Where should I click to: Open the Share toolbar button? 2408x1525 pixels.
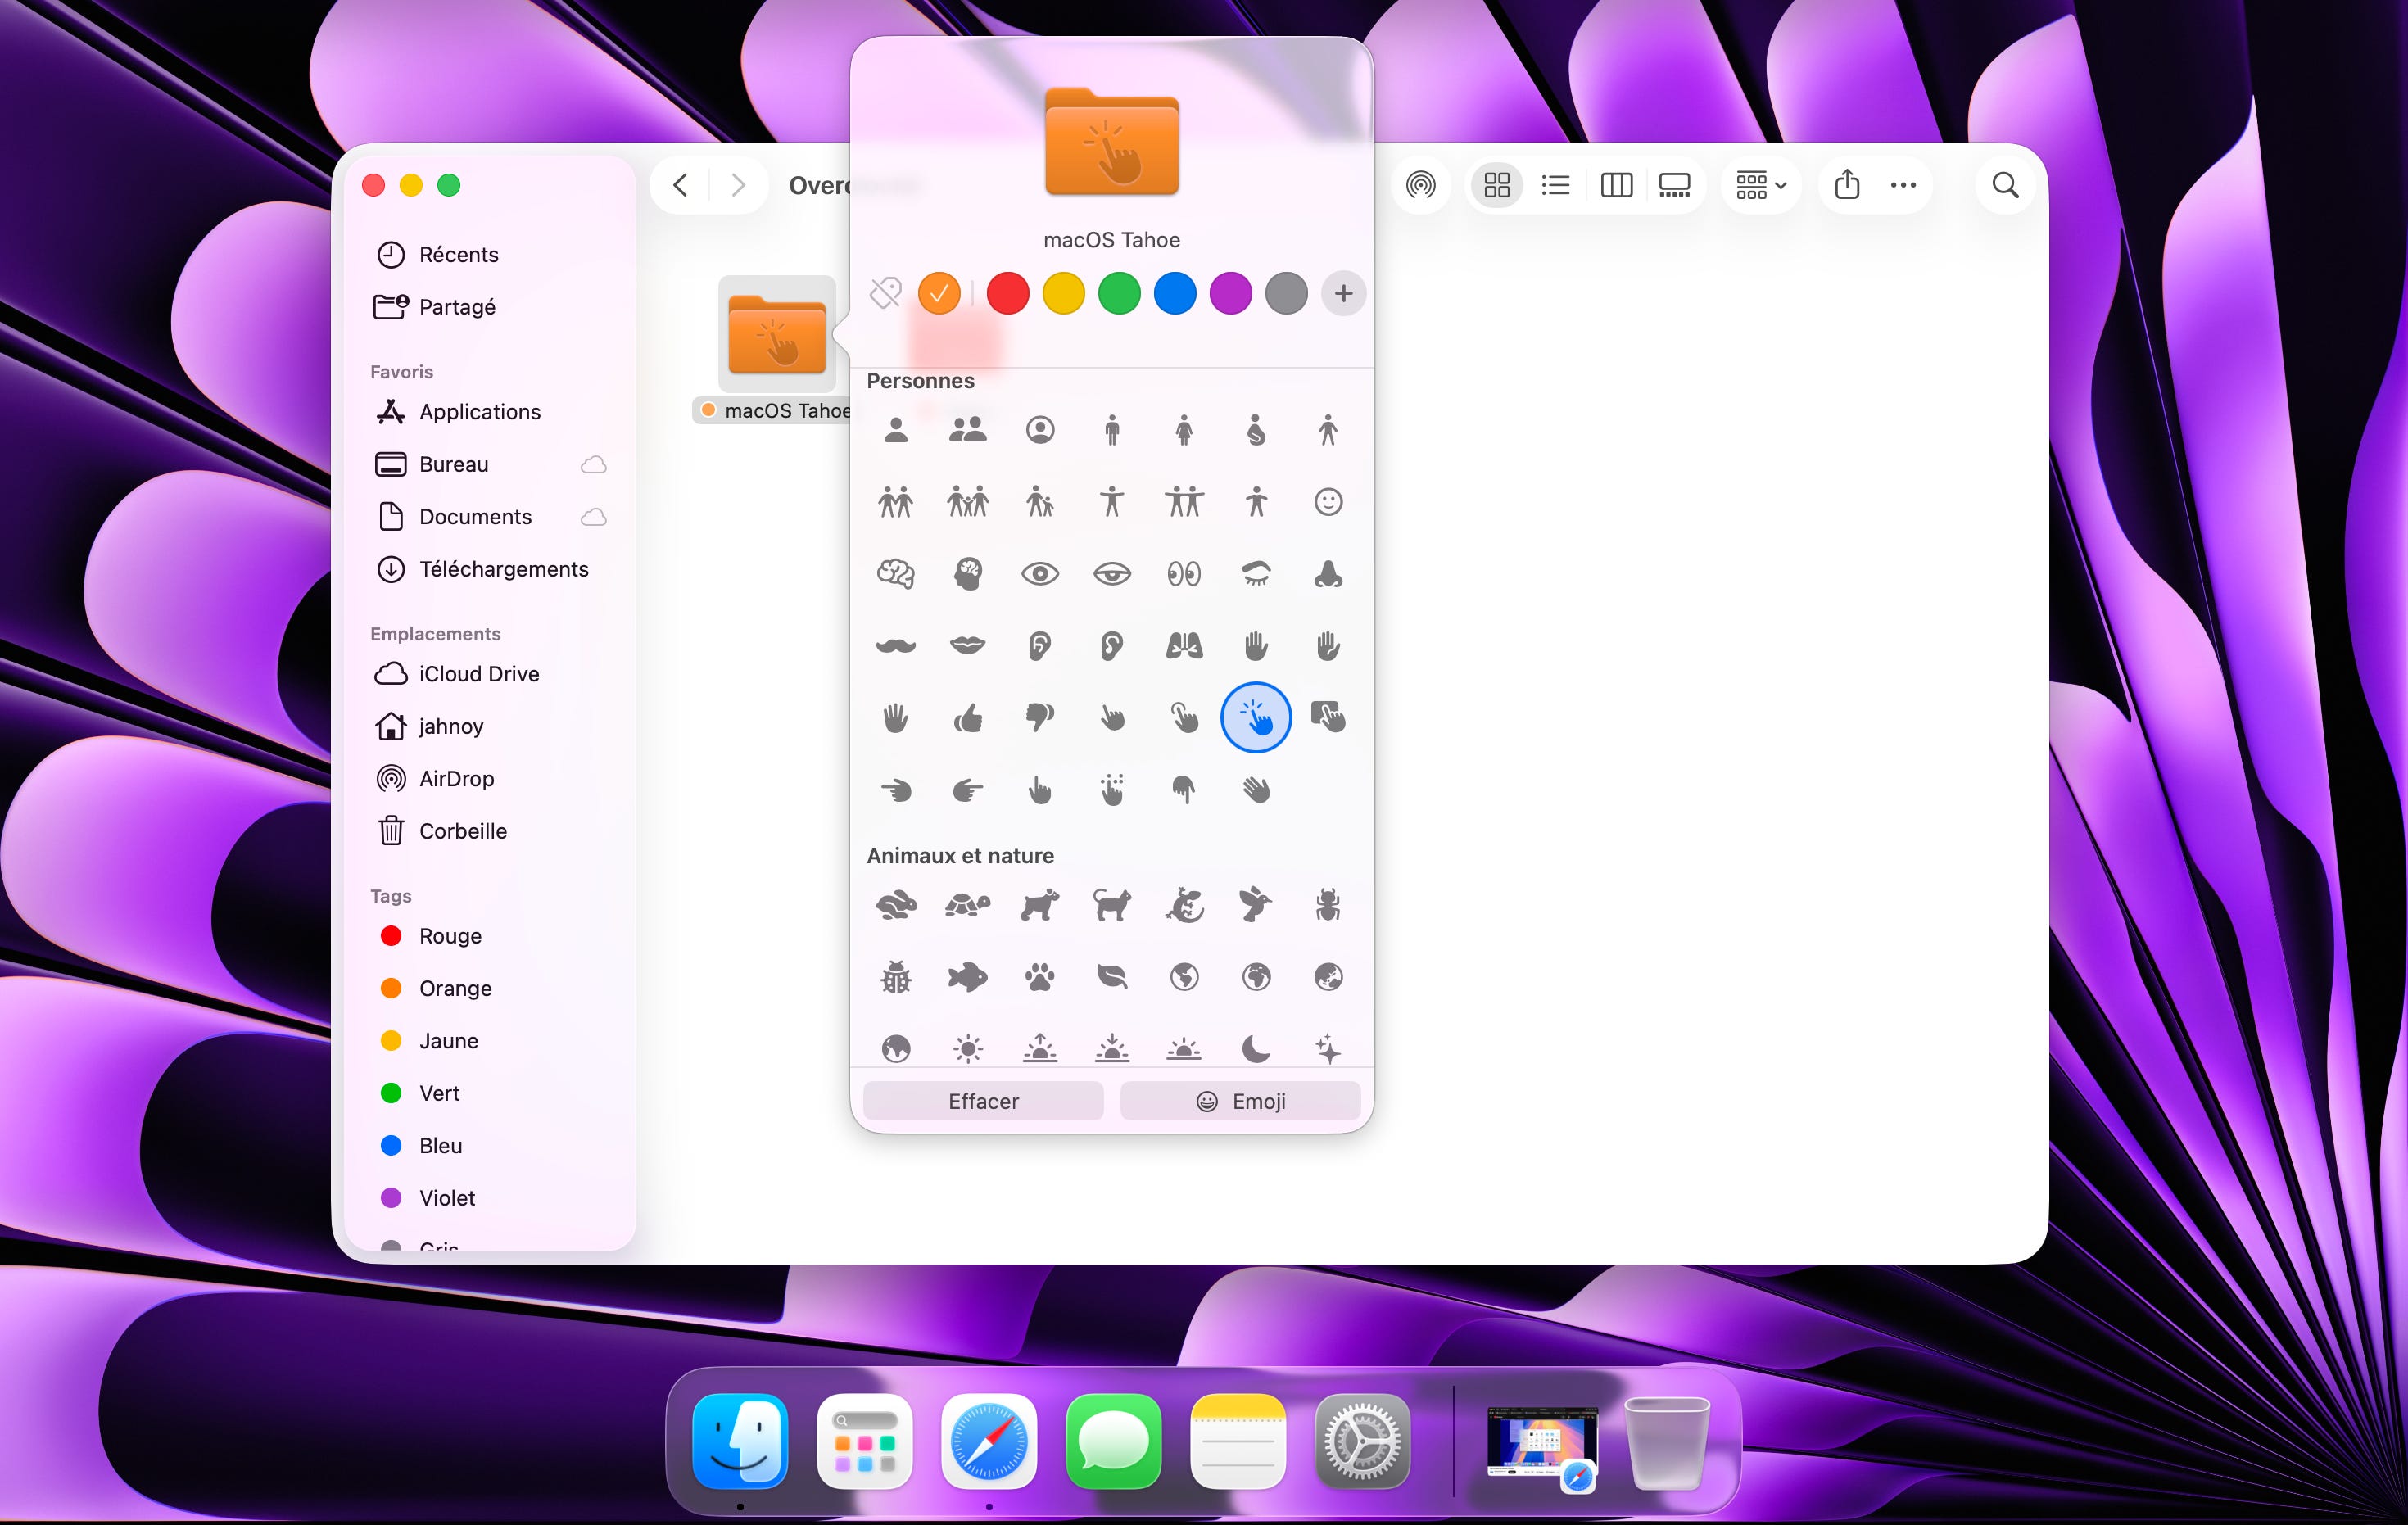[1846, 185]
